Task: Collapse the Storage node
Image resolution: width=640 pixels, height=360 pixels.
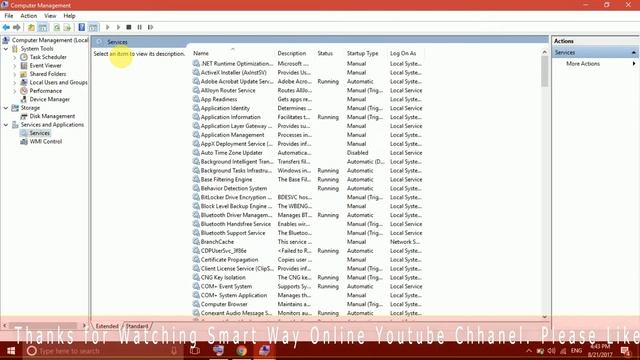Action: pyautogui.click(x=6, y=108)
